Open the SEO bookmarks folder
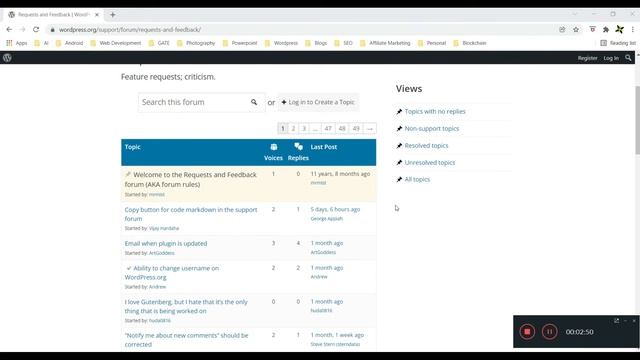 click(x=344, y=43)
